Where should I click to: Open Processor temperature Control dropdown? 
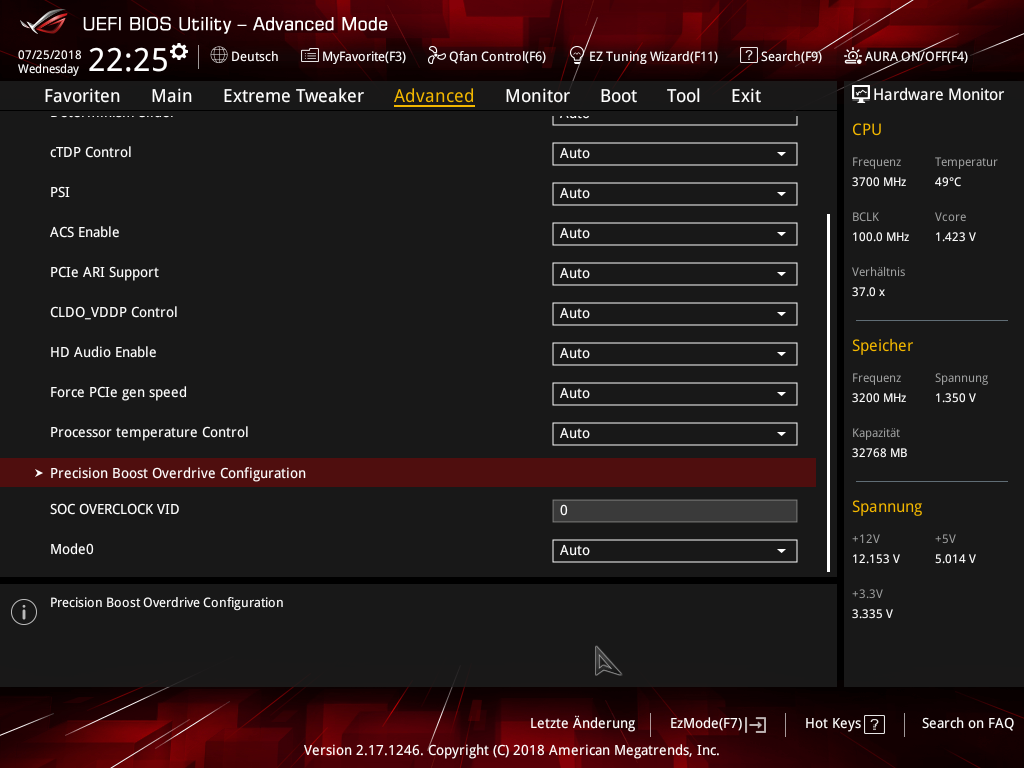coord(675,434)
